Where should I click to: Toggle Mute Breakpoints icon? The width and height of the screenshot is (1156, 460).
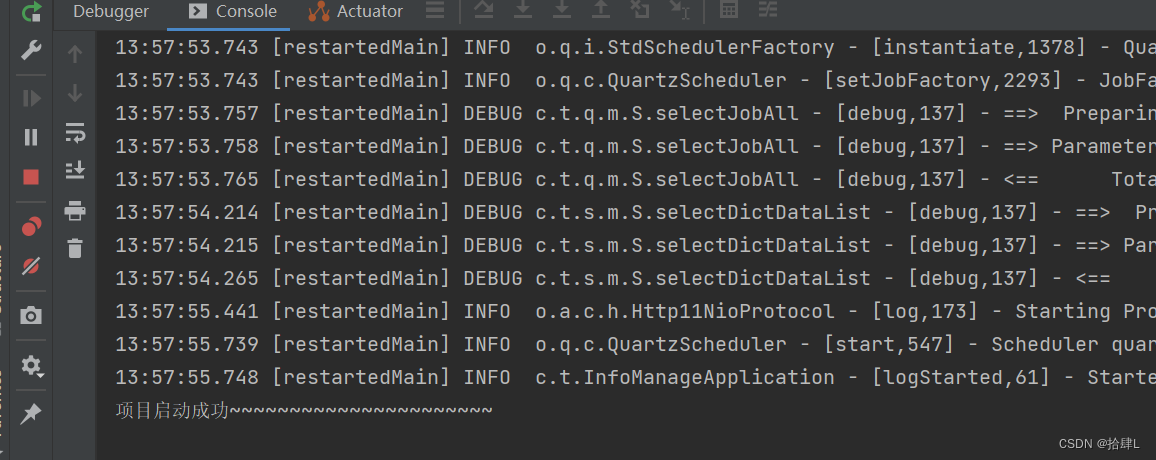(x=31, y=266)
